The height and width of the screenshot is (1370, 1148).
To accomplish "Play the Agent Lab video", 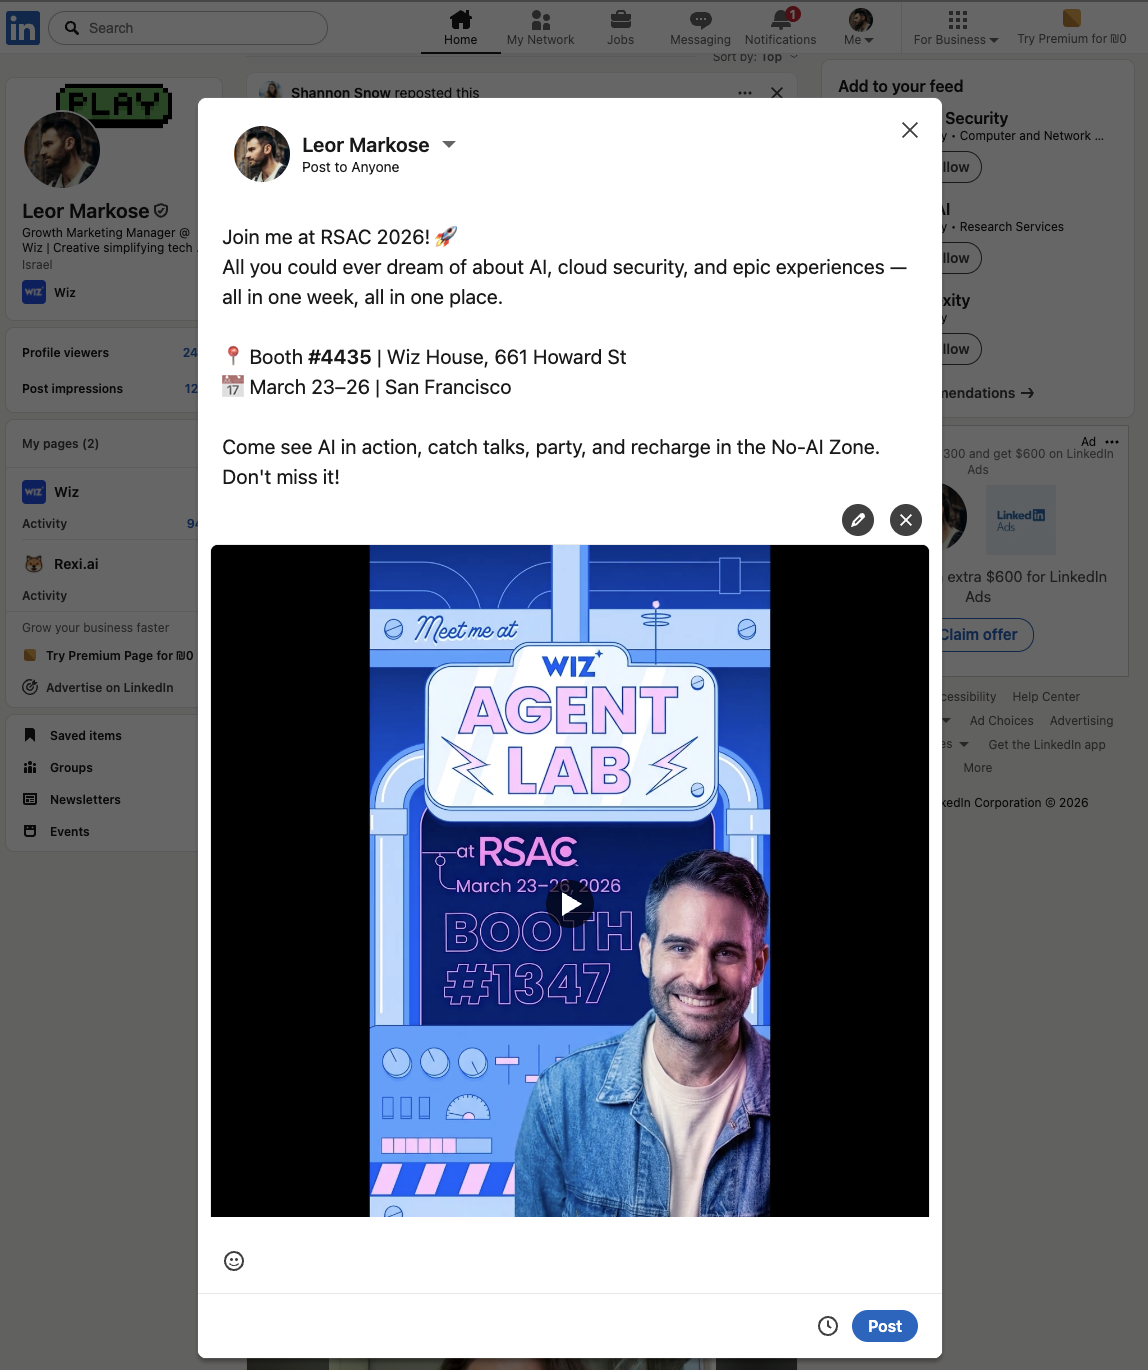I will point(570,904).
